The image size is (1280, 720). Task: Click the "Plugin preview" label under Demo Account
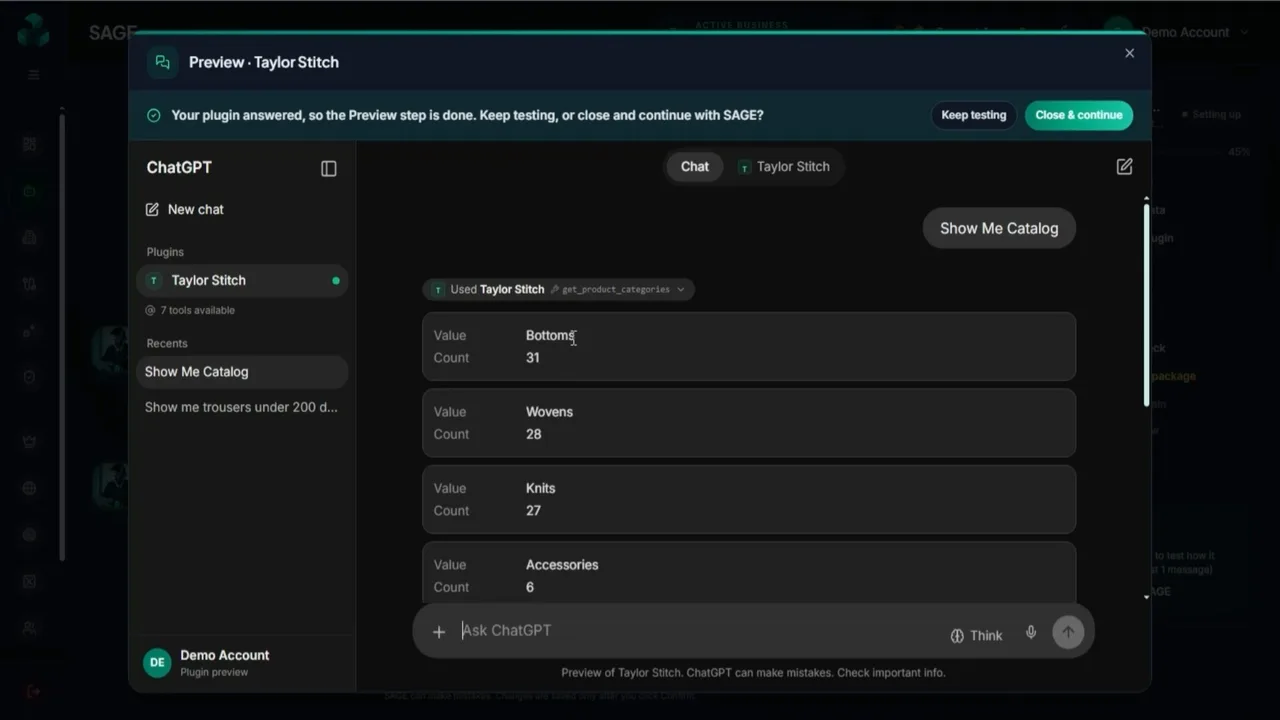click(214, 673)
